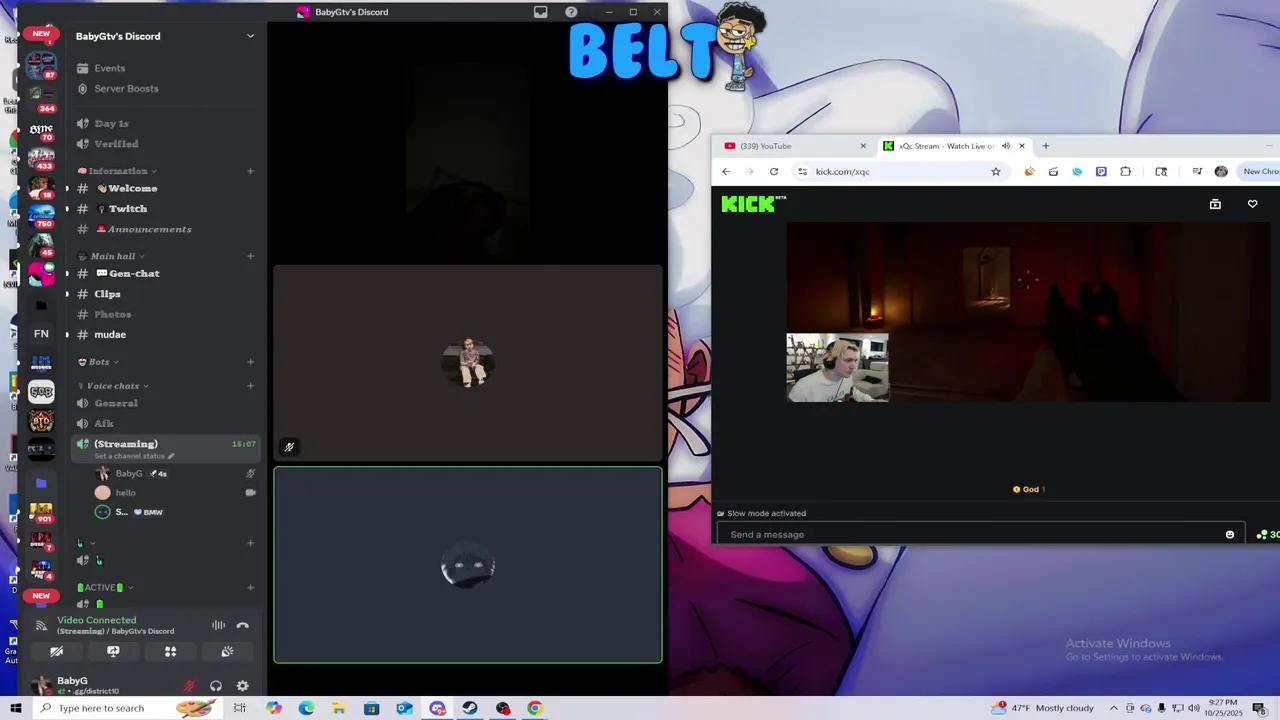The width and height of the screenshot is (1280, 720).
Task: Open the Twitch text channel
Action: [x=127, y=209]
